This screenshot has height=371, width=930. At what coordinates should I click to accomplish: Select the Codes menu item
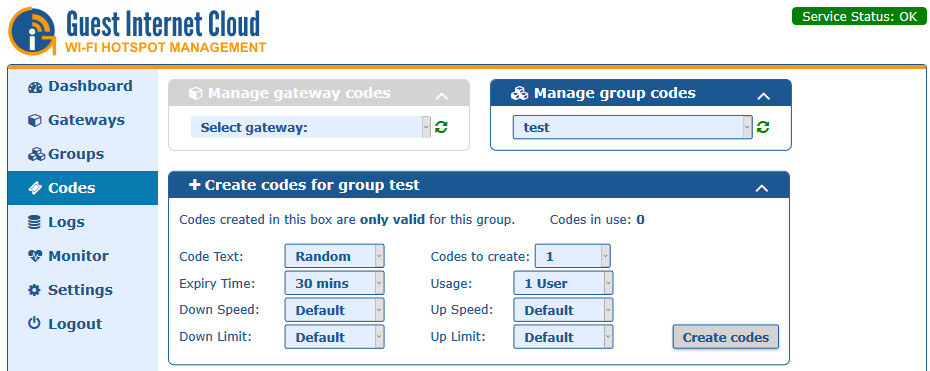tap(82, 188)
